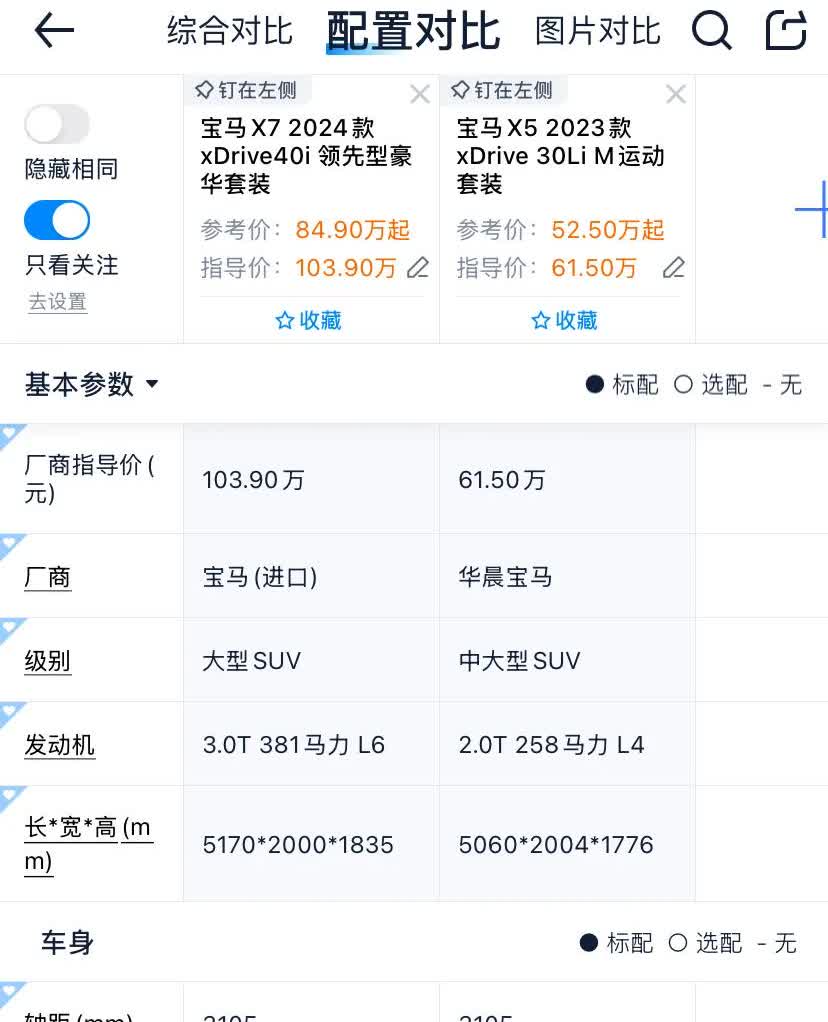828x1022 pixels.
Task: Tap the 5170*2000*1835 dimensions cell
Action: point(312,844)
